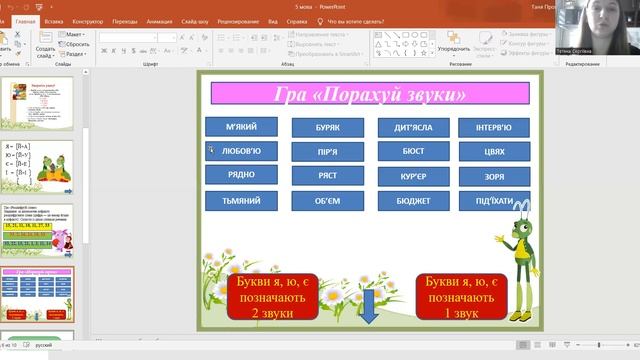This screenshot has height=360, width=640.
Task: Decrease list indent level icon
Action: tap(254, 38)
